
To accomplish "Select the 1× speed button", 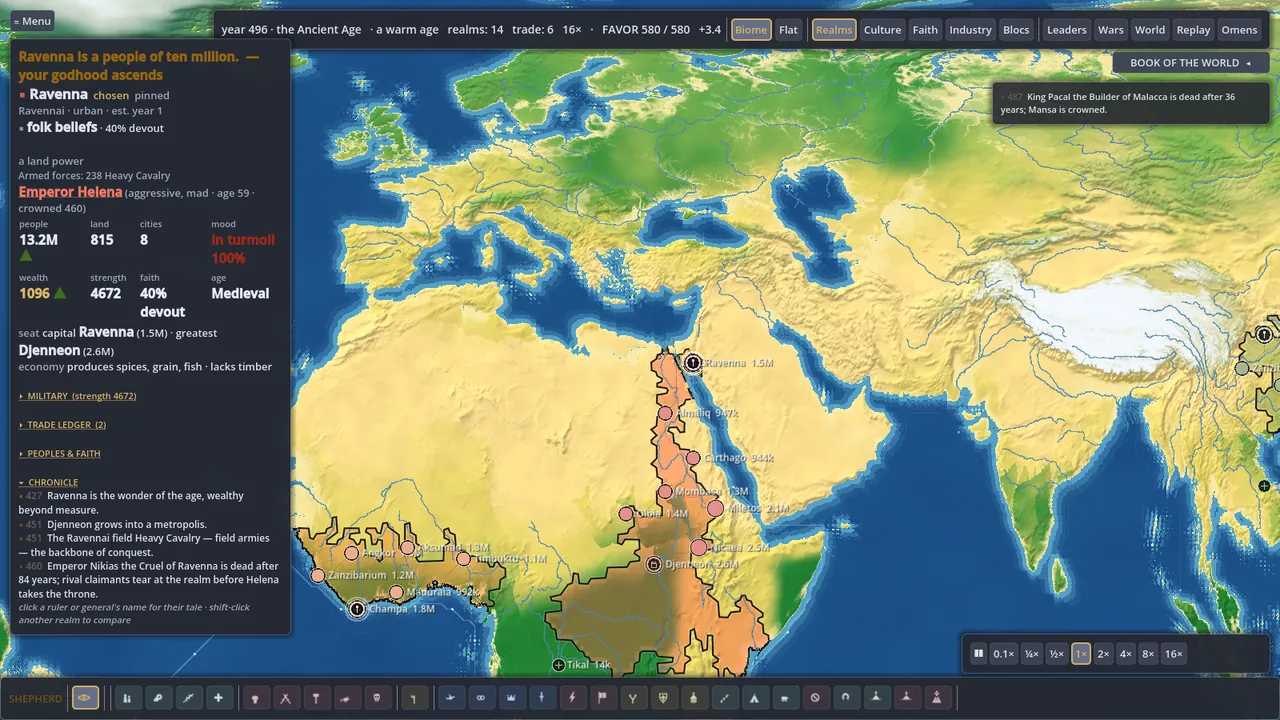I will tap(1081, 654).
